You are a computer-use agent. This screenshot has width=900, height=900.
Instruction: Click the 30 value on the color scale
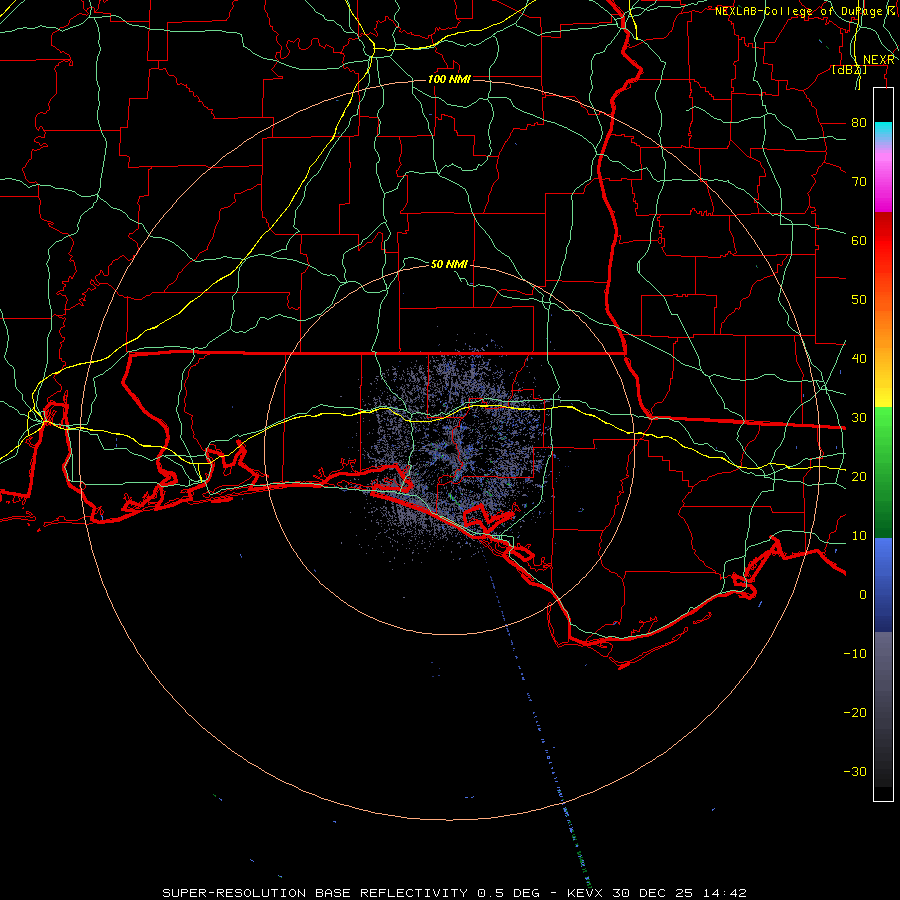(859, 417)
